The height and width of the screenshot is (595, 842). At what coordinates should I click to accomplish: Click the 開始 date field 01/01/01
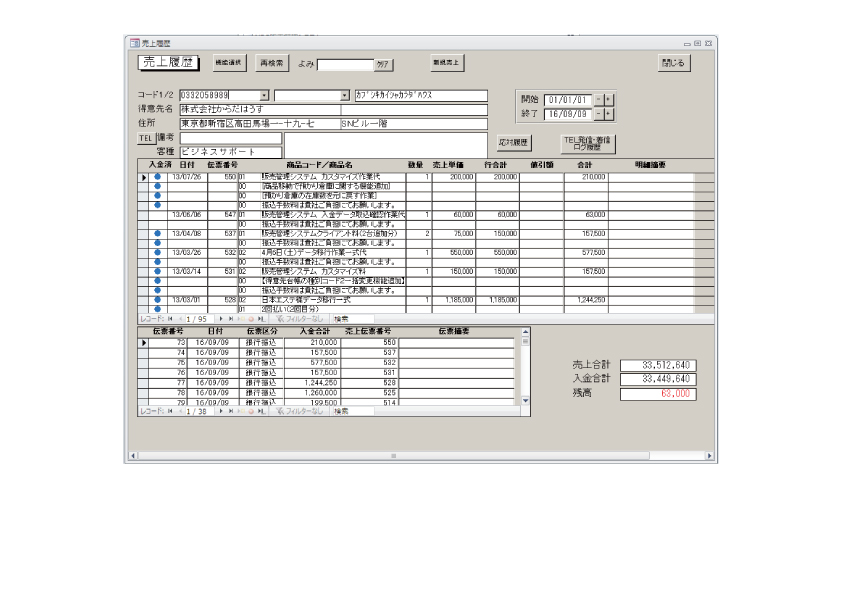pyautogui.click(x=568, y=100)
